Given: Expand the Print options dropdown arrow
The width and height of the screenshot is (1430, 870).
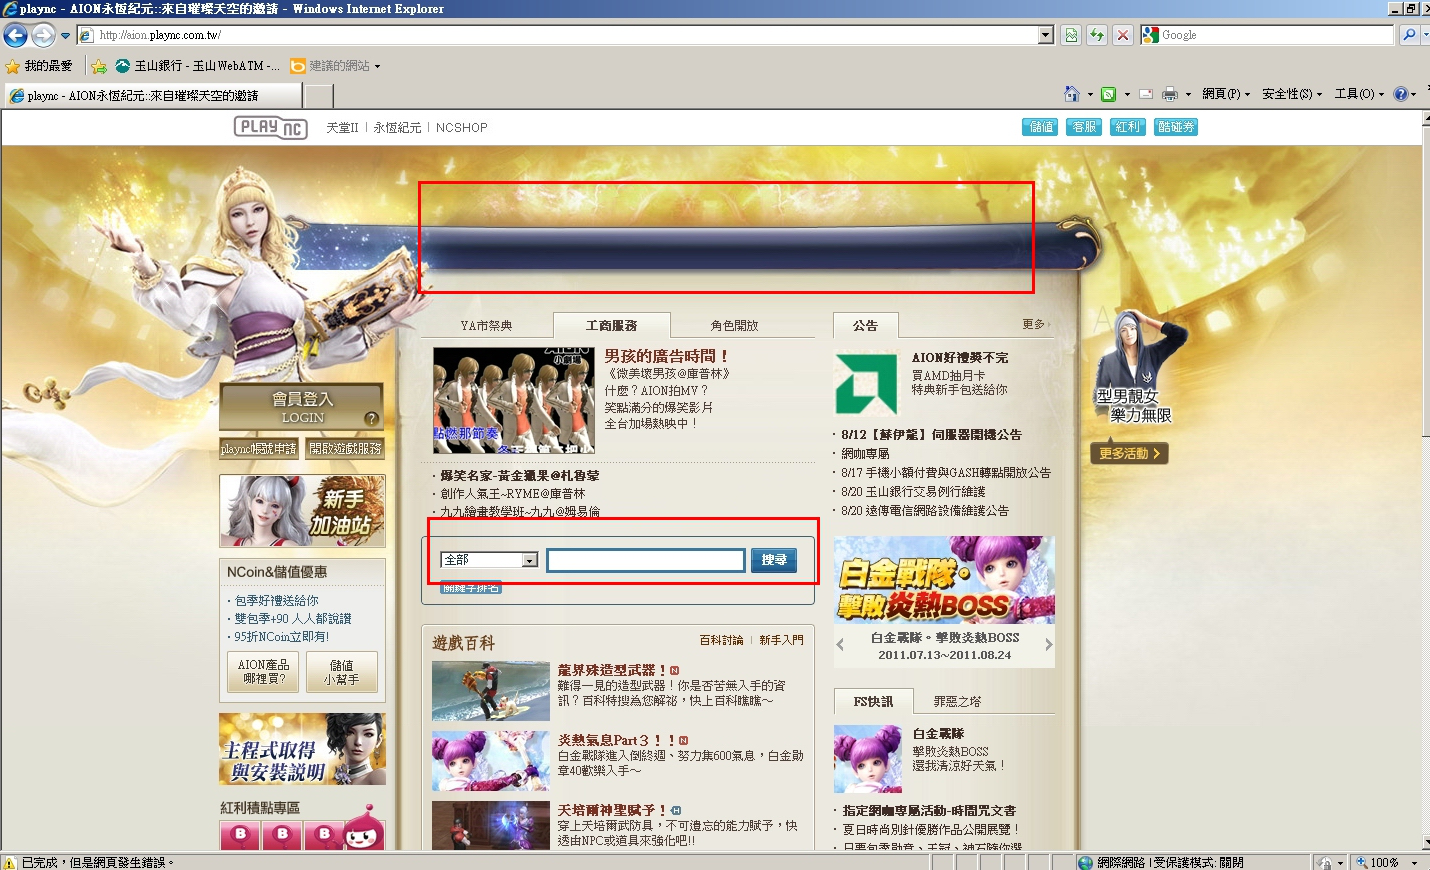Looking at the screenshot, I should click(x=1188, y=95).
